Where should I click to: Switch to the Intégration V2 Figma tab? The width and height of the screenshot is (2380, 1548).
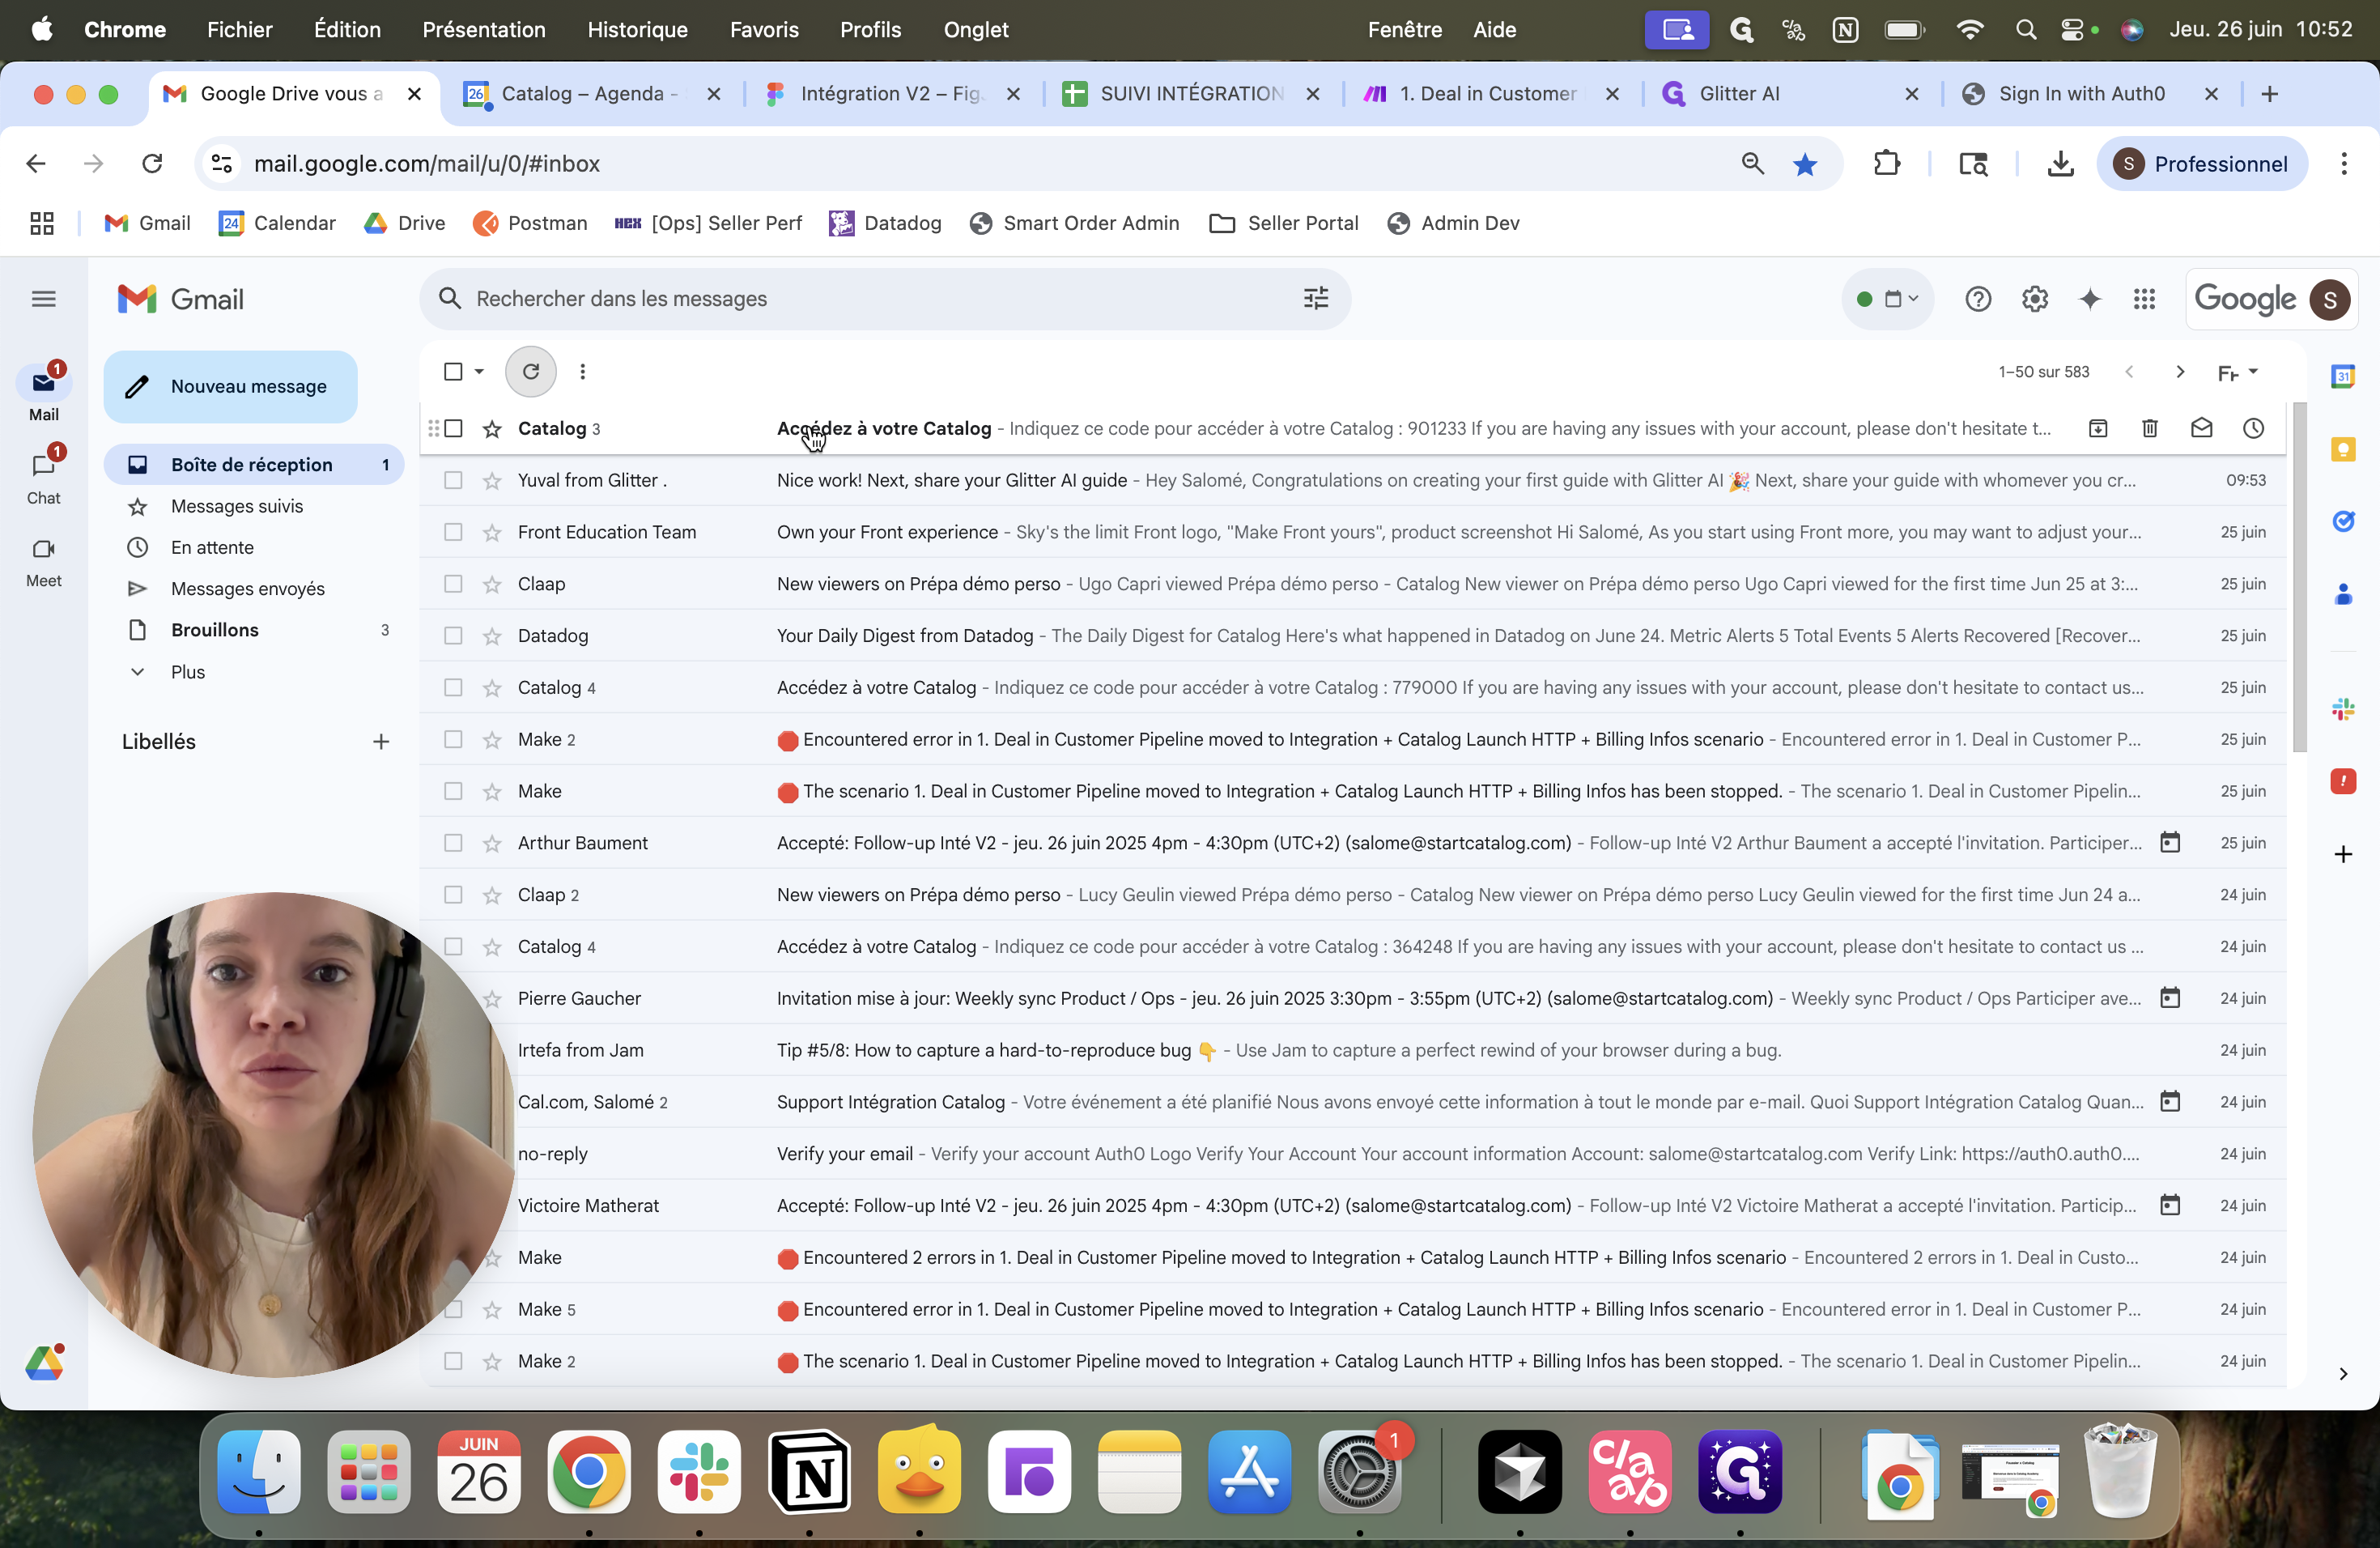coord(892,94)
